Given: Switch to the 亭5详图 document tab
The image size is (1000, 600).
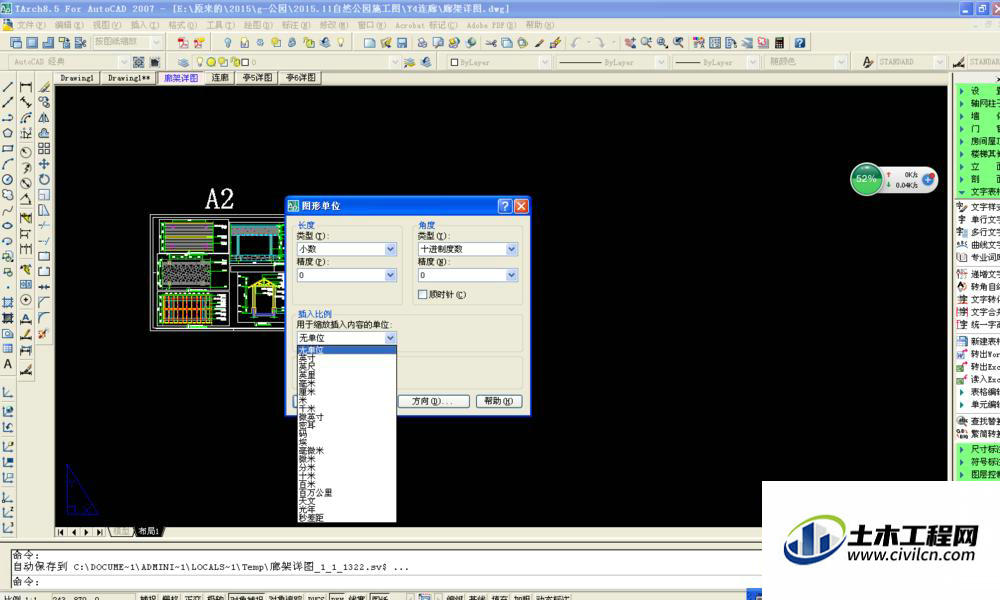Looking at the screenshot, I should [x=257, y=78].
